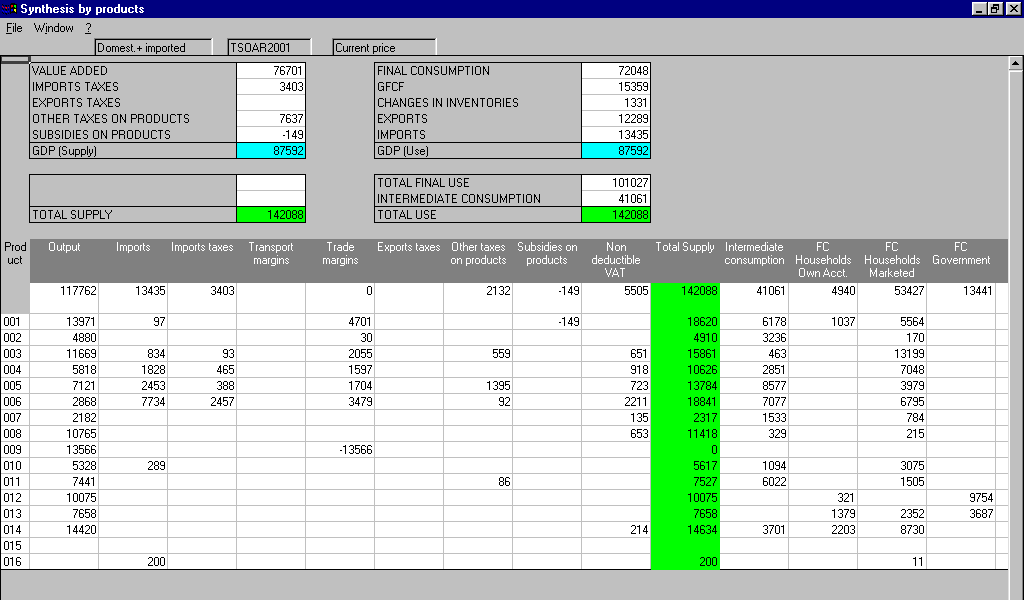Screen dimensions: 1024x600
Task: Close the Synthesis by products window
Action: pos(1012,9)
